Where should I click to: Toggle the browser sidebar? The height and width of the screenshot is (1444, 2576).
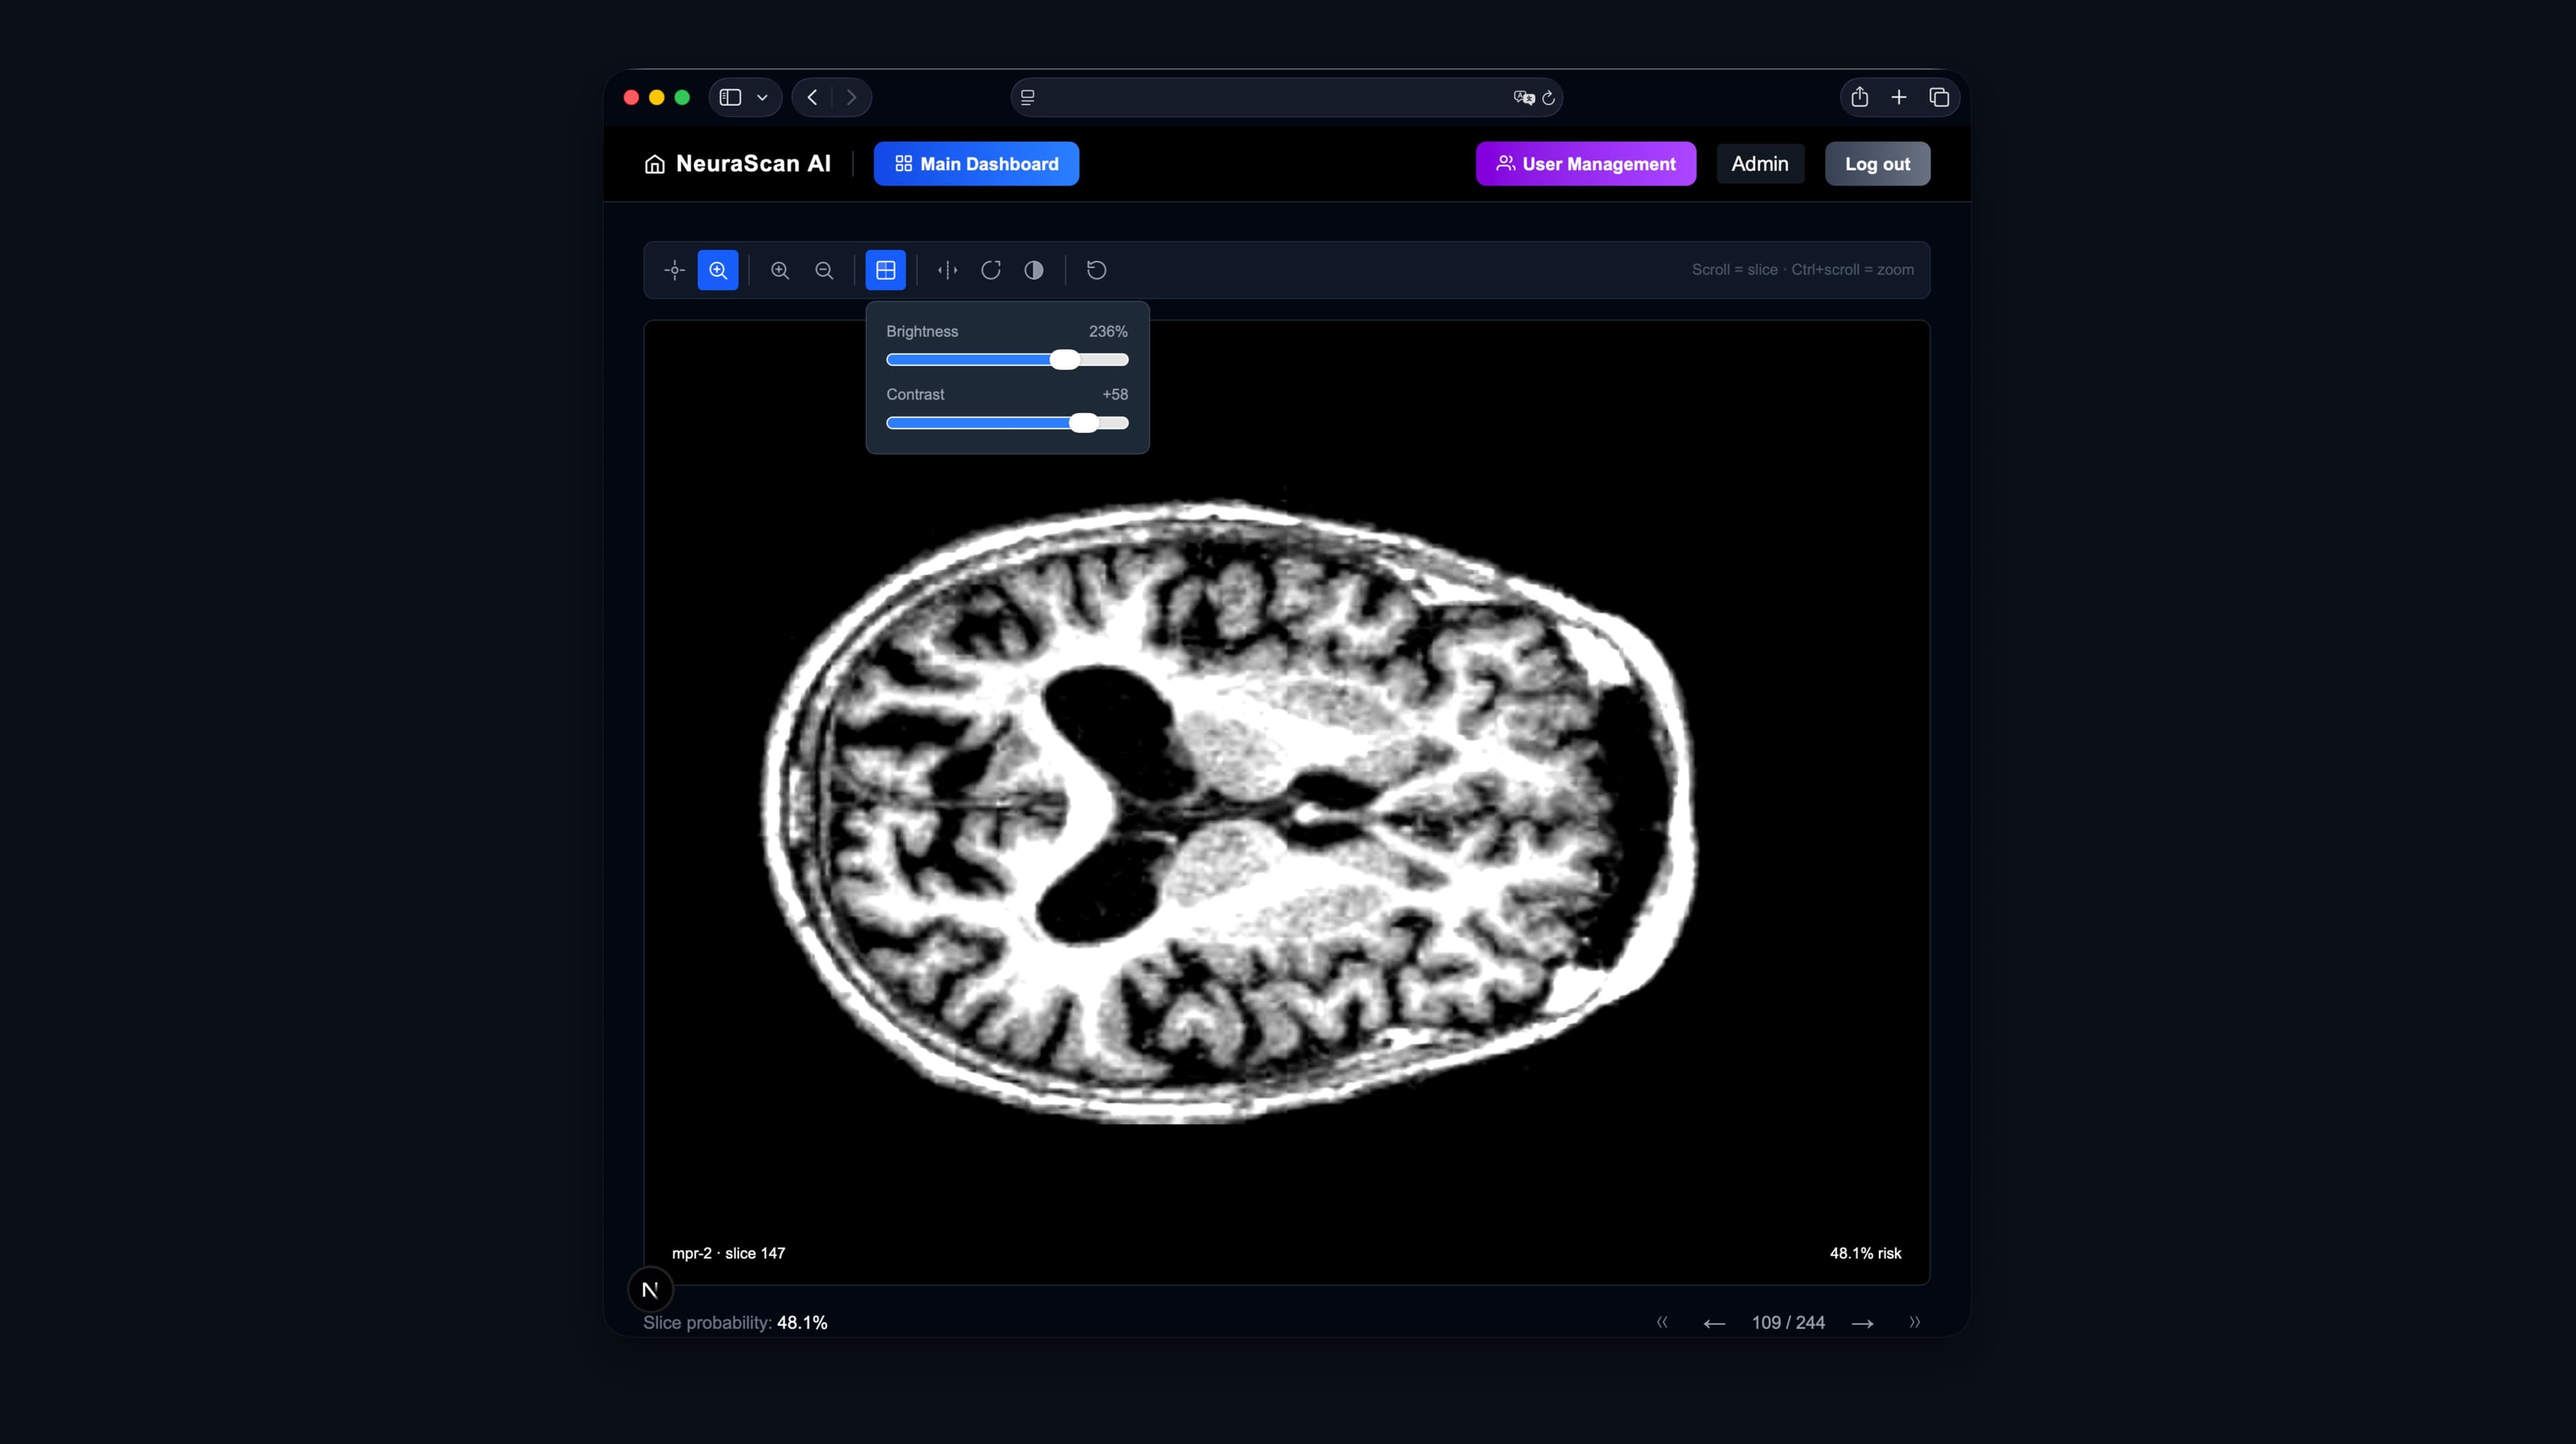point(730,97)
